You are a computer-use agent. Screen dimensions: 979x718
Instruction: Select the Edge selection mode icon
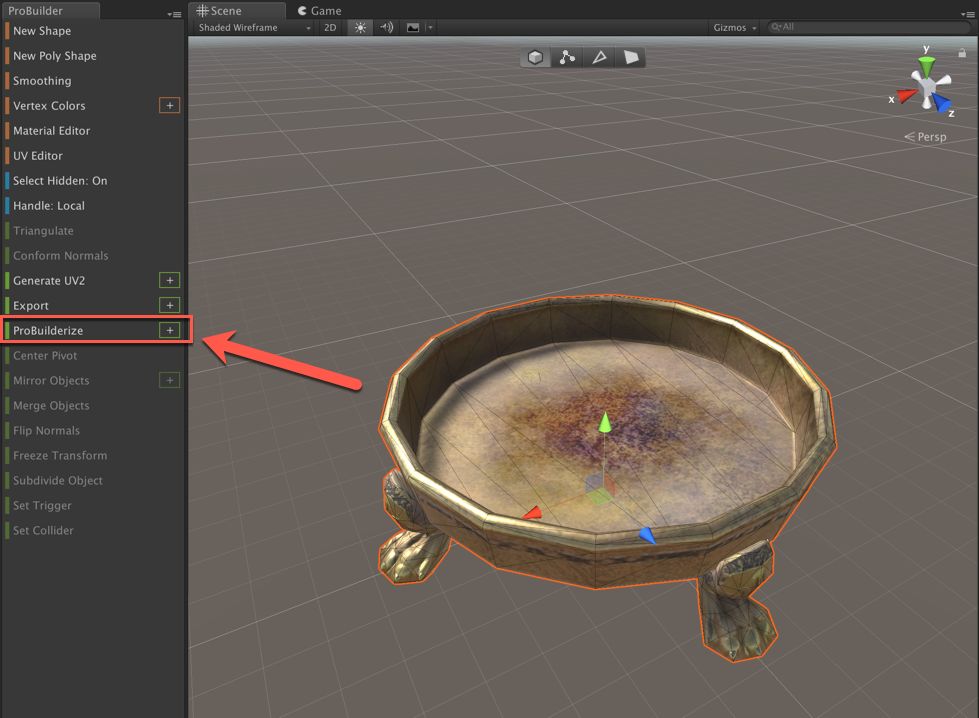(x=599, y=58)
